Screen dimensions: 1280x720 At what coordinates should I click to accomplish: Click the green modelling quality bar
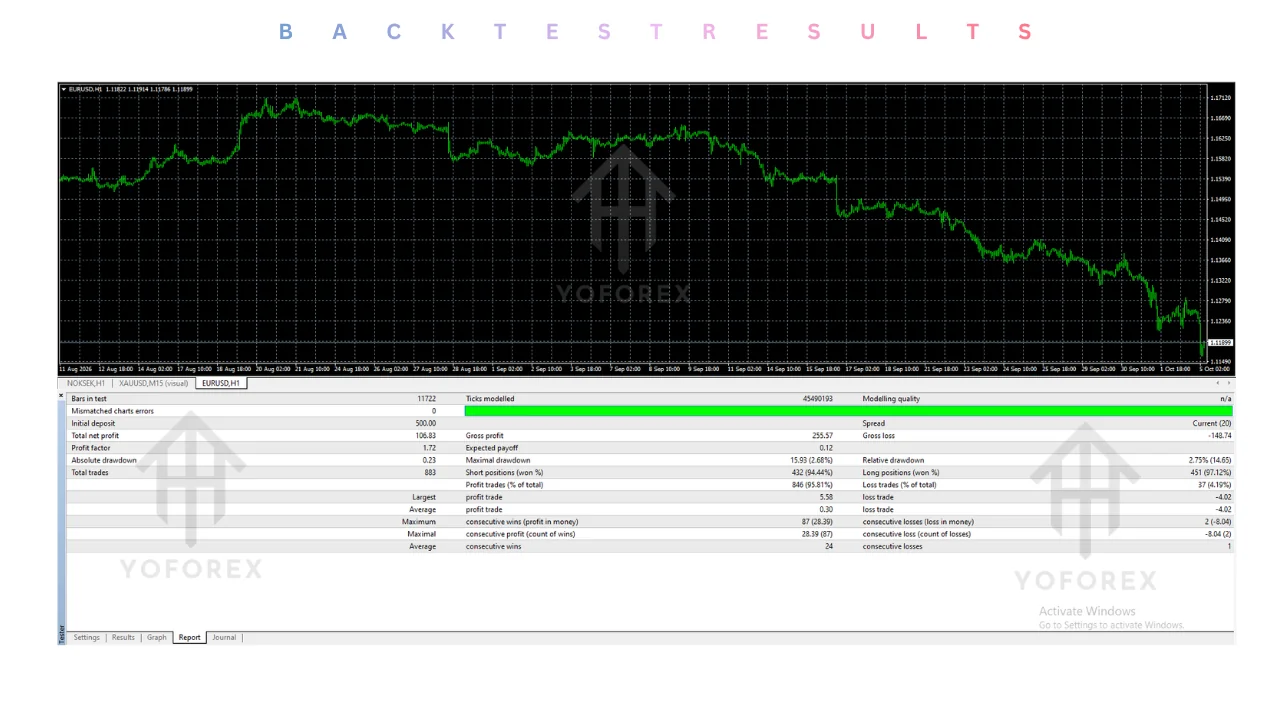(x=848, y=411)
